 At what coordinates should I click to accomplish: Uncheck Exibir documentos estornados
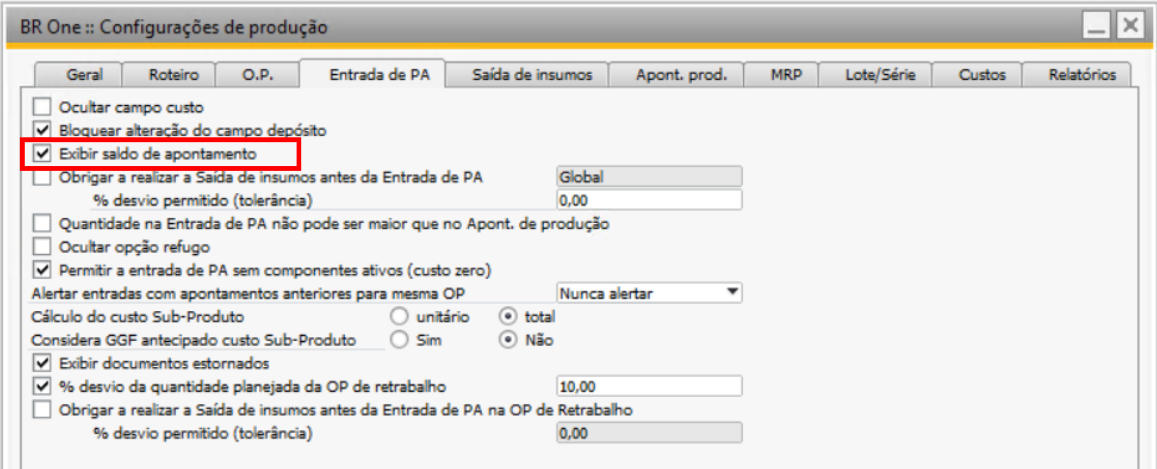point(42,362)
